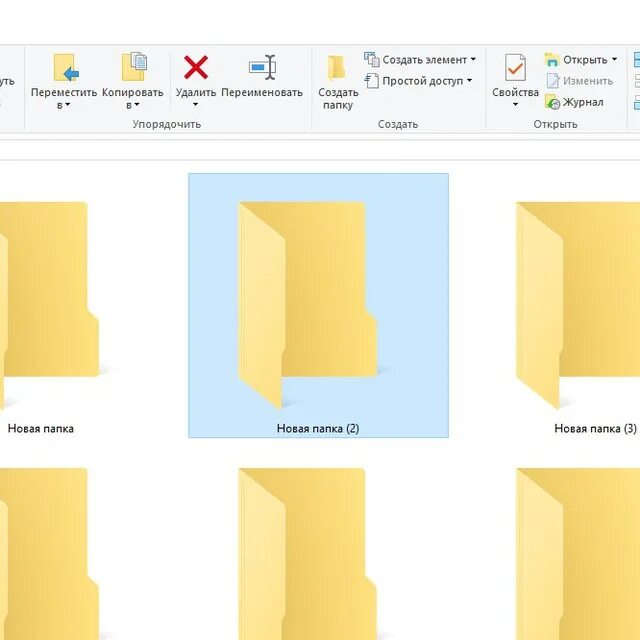Select the Новая папка (3) folder icon
Screen dimensions: 640x640
click(x=578, y=304)
